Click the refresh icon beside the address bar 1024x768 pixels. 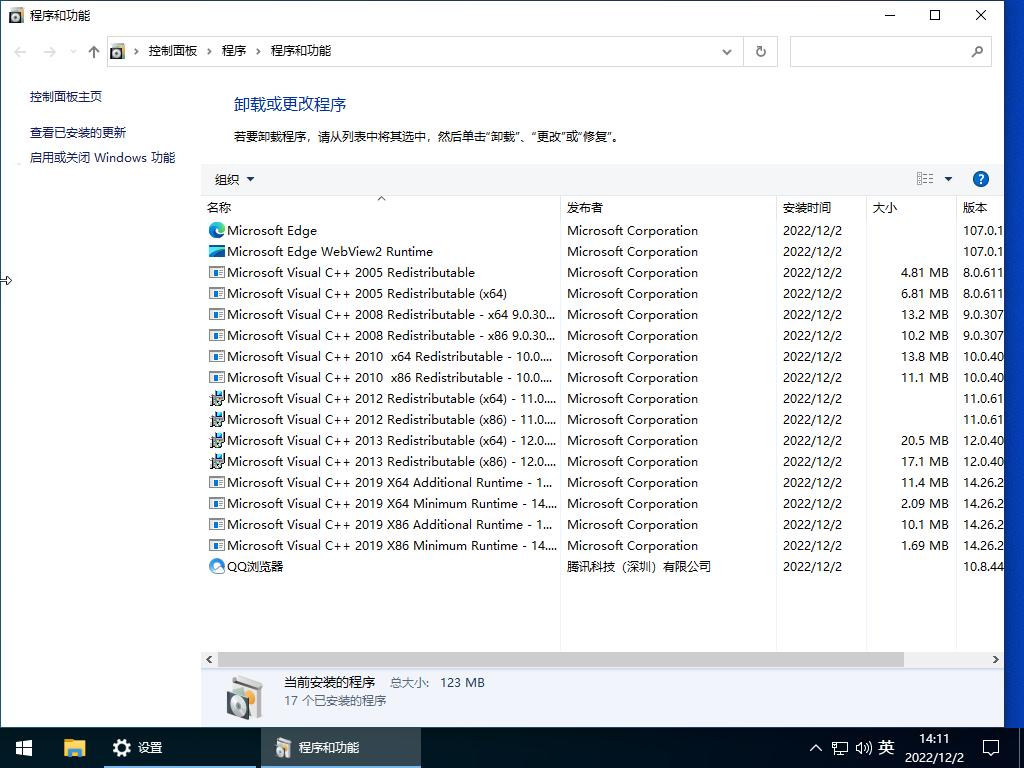pyautogui.click(x=760, y=51)
